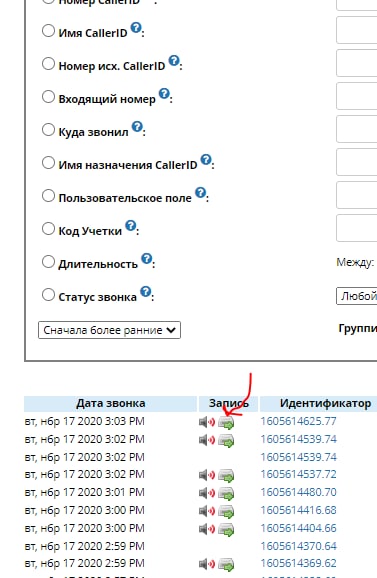Click the Дата звонка column header
The image size is (377, 578).
pos(111,404)
